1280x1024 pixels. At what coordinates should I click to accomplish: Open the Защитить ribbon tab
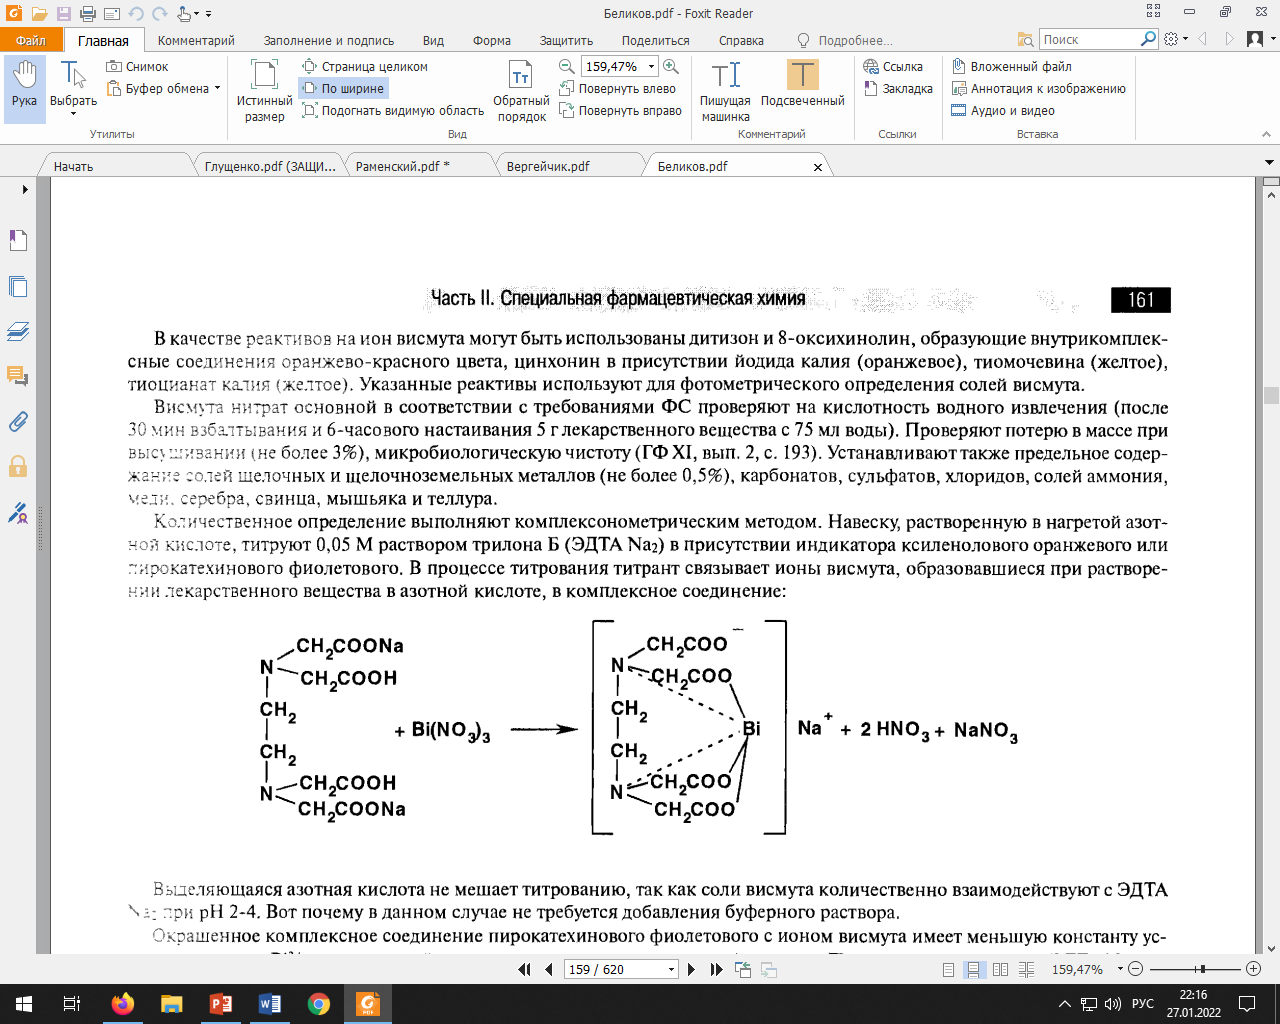tap(566, 40)
